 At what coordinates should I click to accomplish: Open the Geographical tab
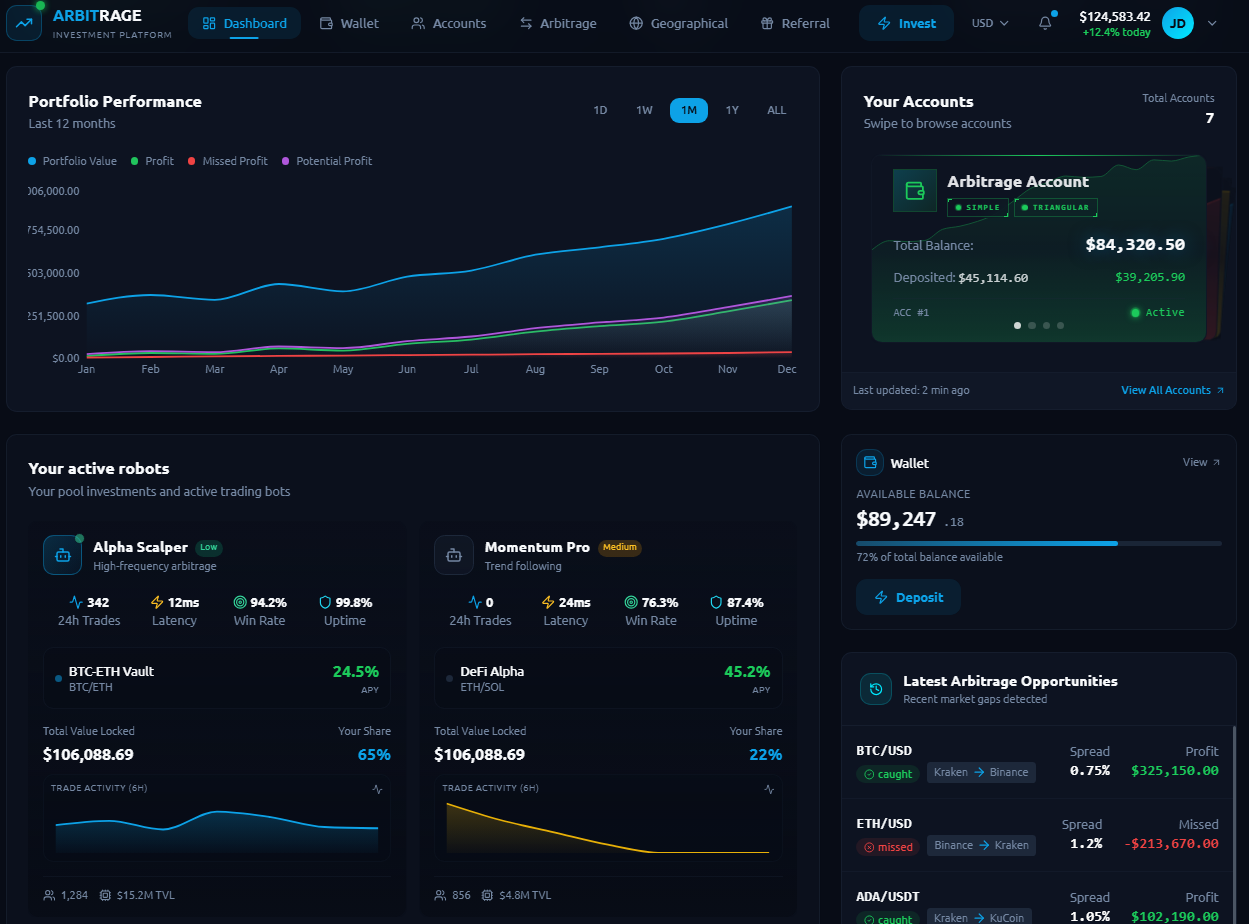coord(679,23)
